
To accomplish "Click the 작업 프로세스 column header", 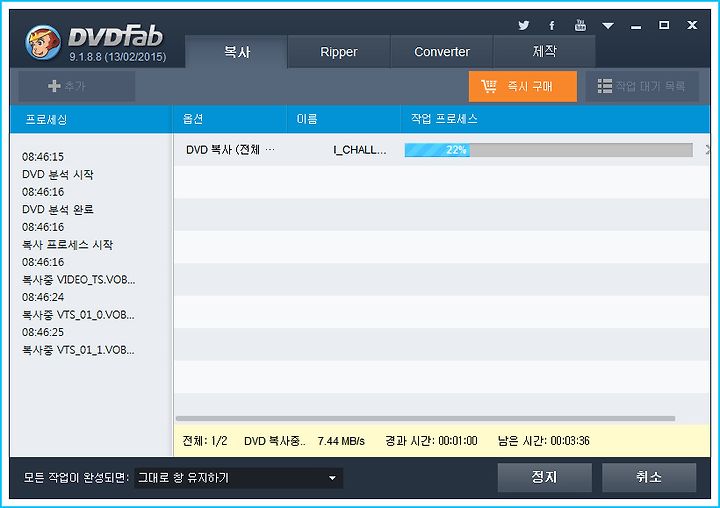I will (555, 119).
